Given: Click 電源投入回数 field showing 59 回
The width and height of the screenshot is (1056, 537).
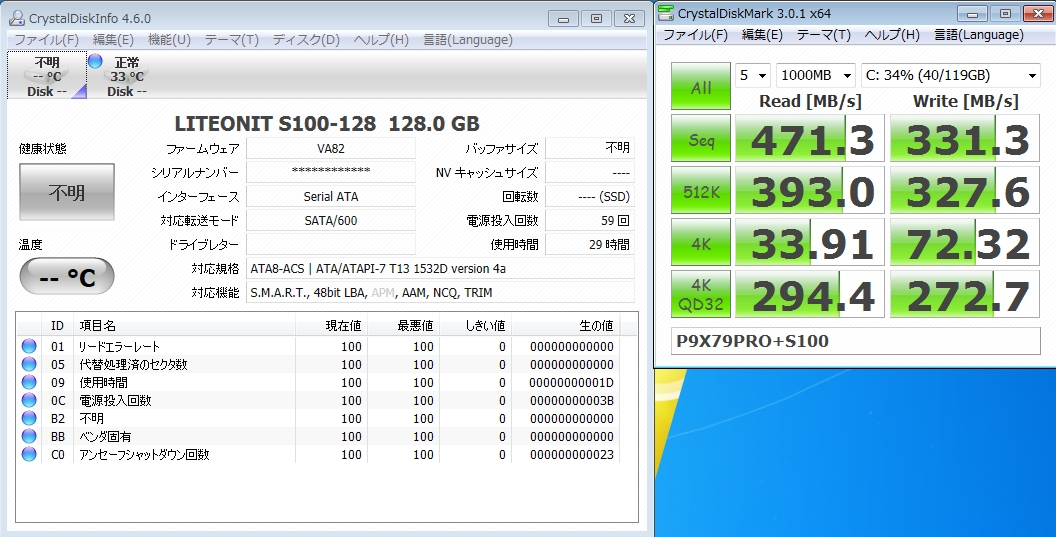Looking at the screenshot, I should click(x=590, y=220).
